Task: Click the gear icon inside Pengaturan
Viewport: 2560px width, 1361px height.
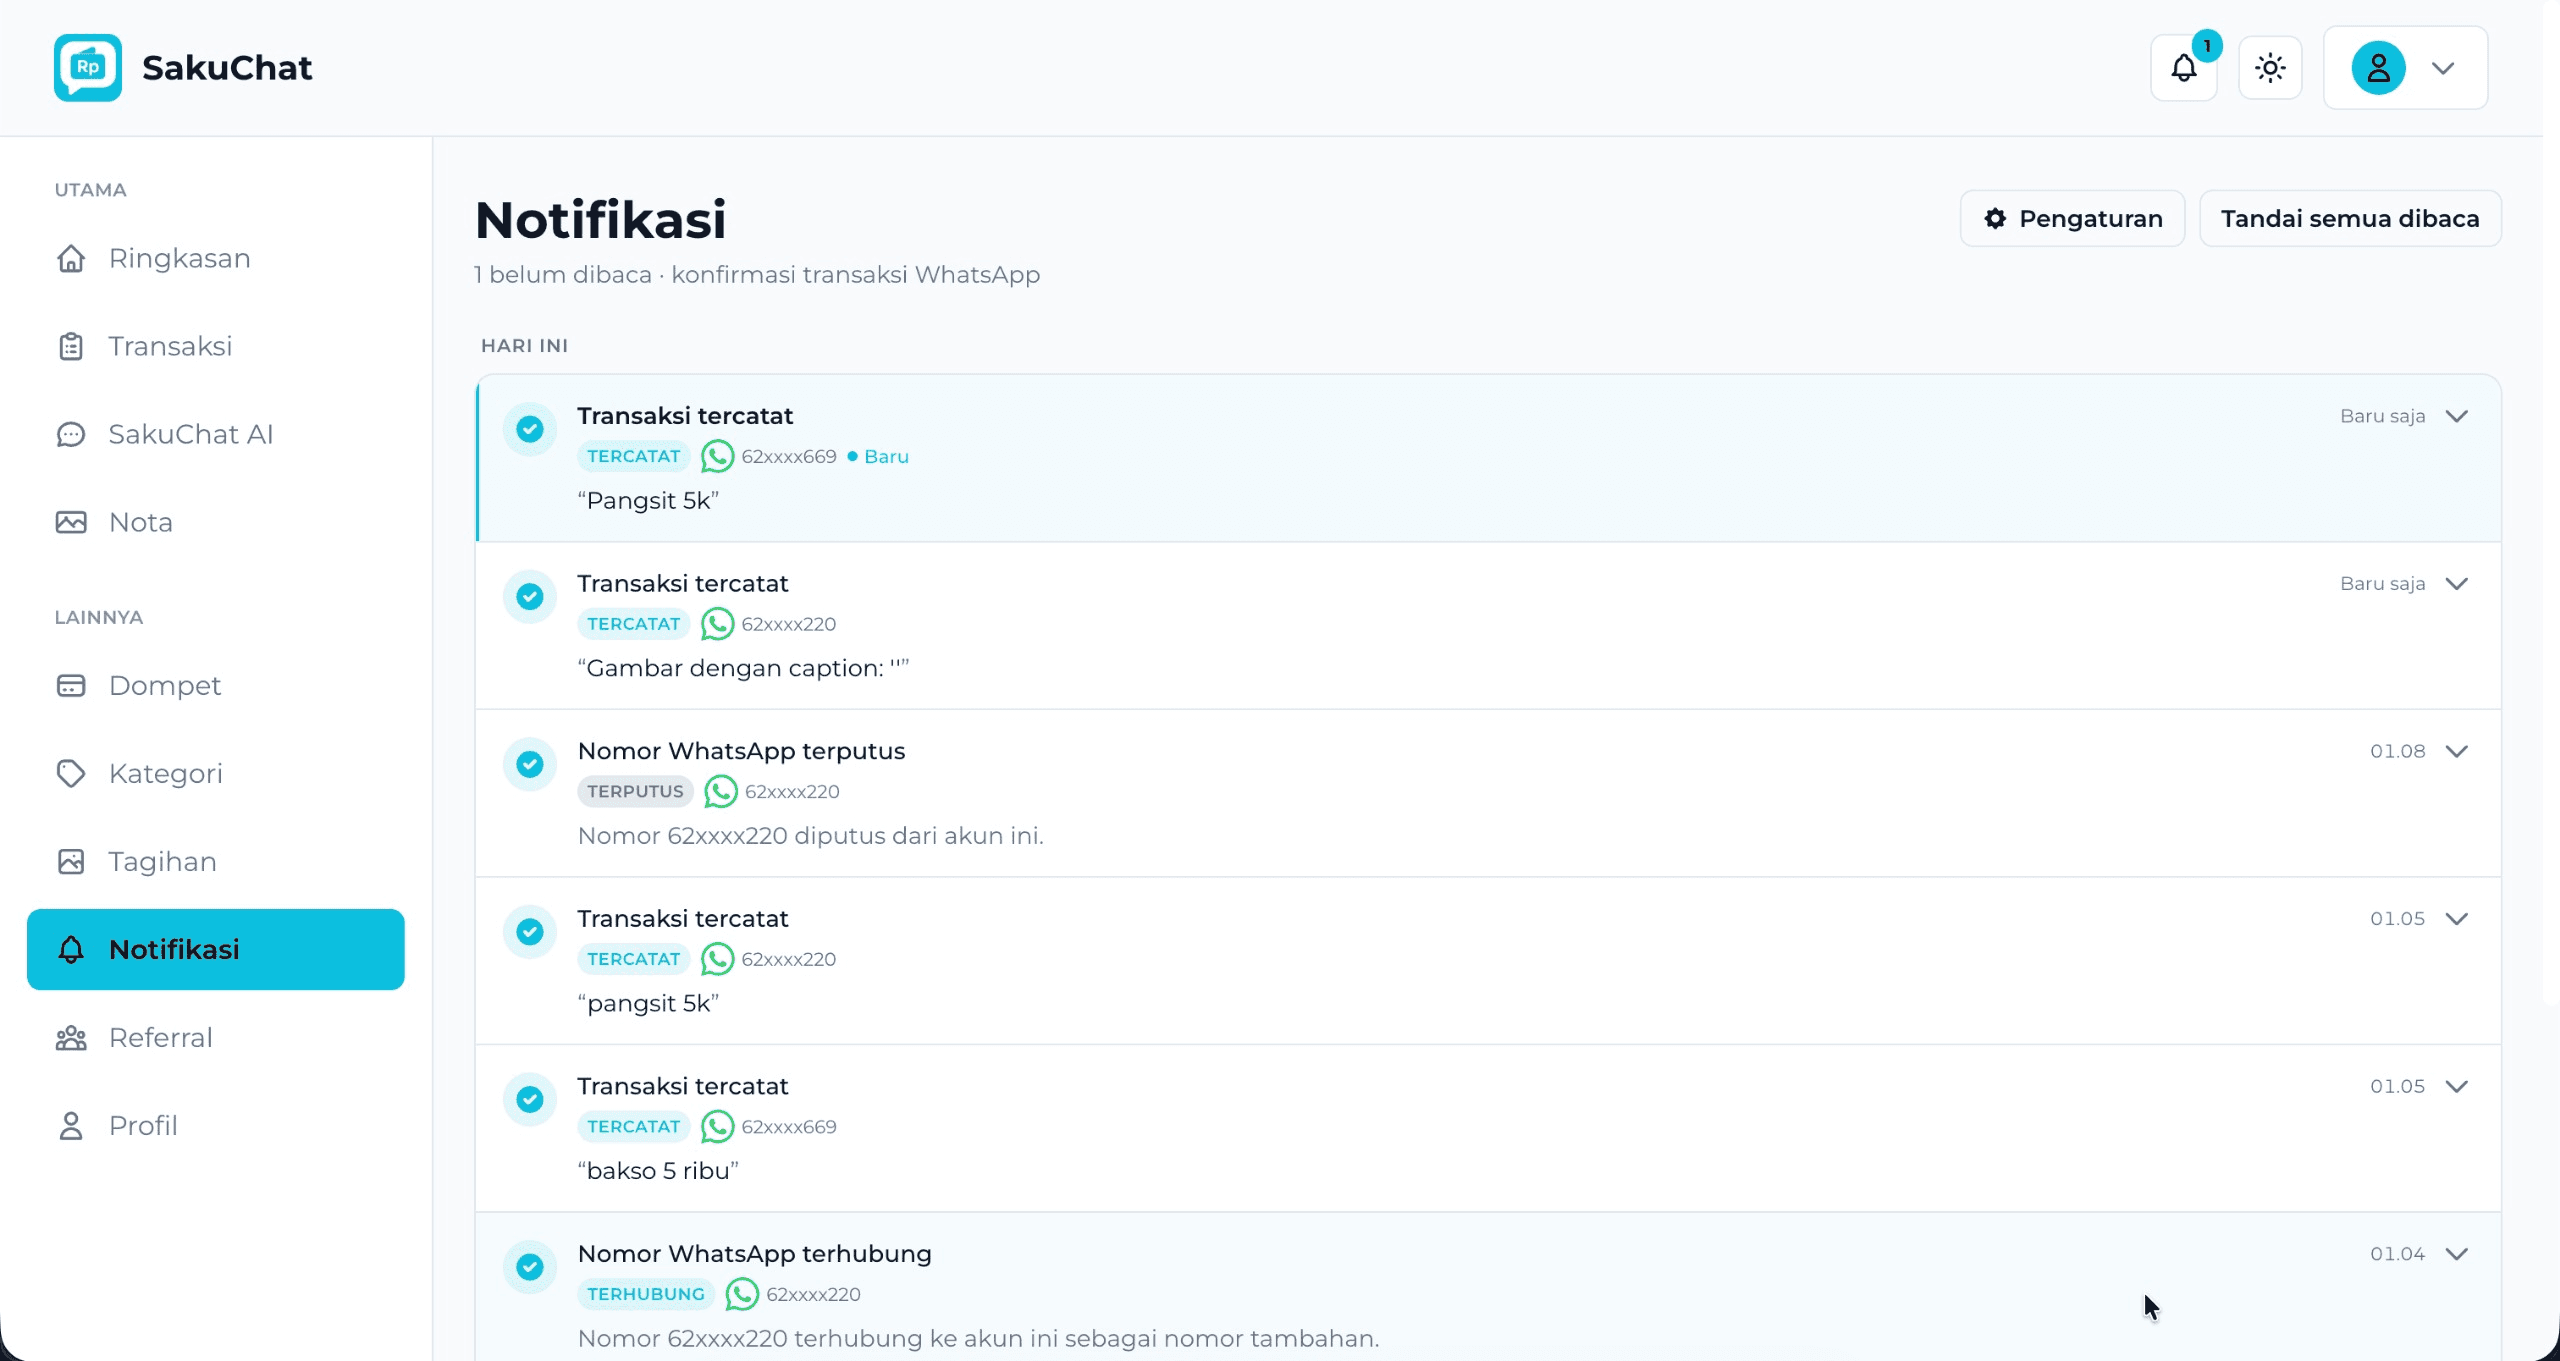Action: (x=1995, y=219)
